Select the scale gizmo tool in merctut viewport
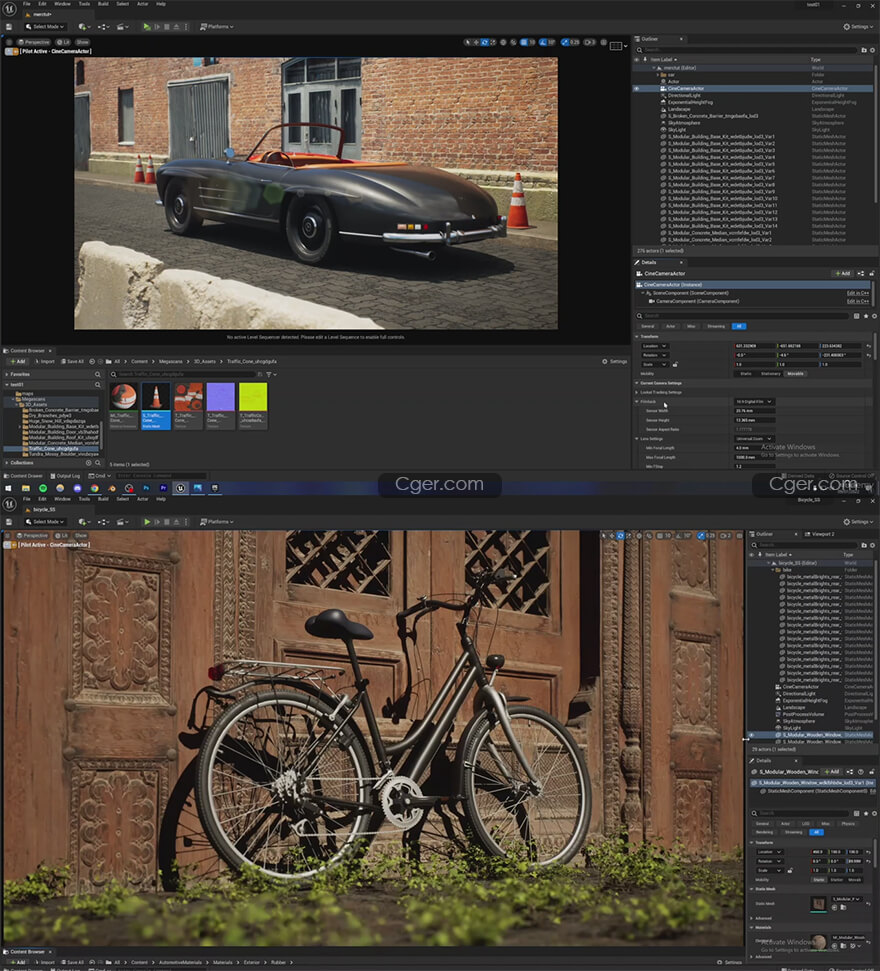The height and width of the screenshot is (971, 880). tap(493, 42)
